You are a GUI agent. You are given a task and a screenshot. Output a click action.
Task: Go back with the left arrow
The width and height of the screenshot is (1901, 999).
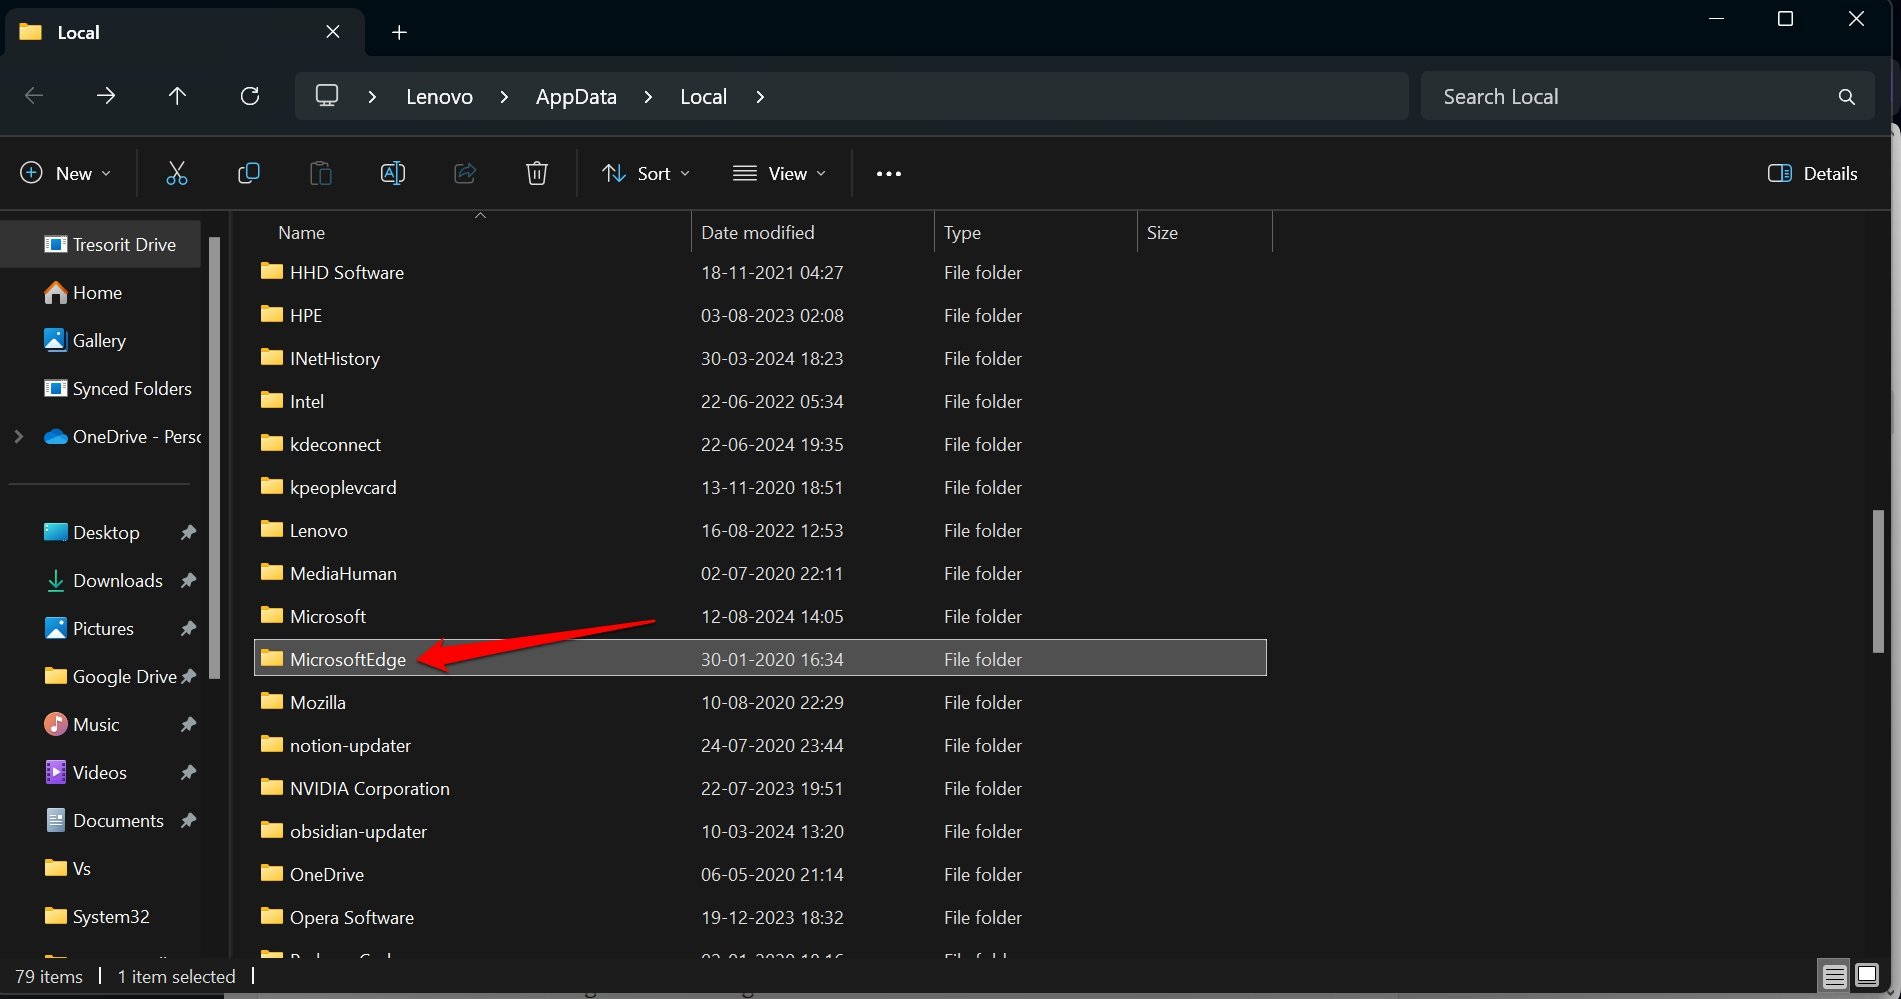(x=34, y=96)
